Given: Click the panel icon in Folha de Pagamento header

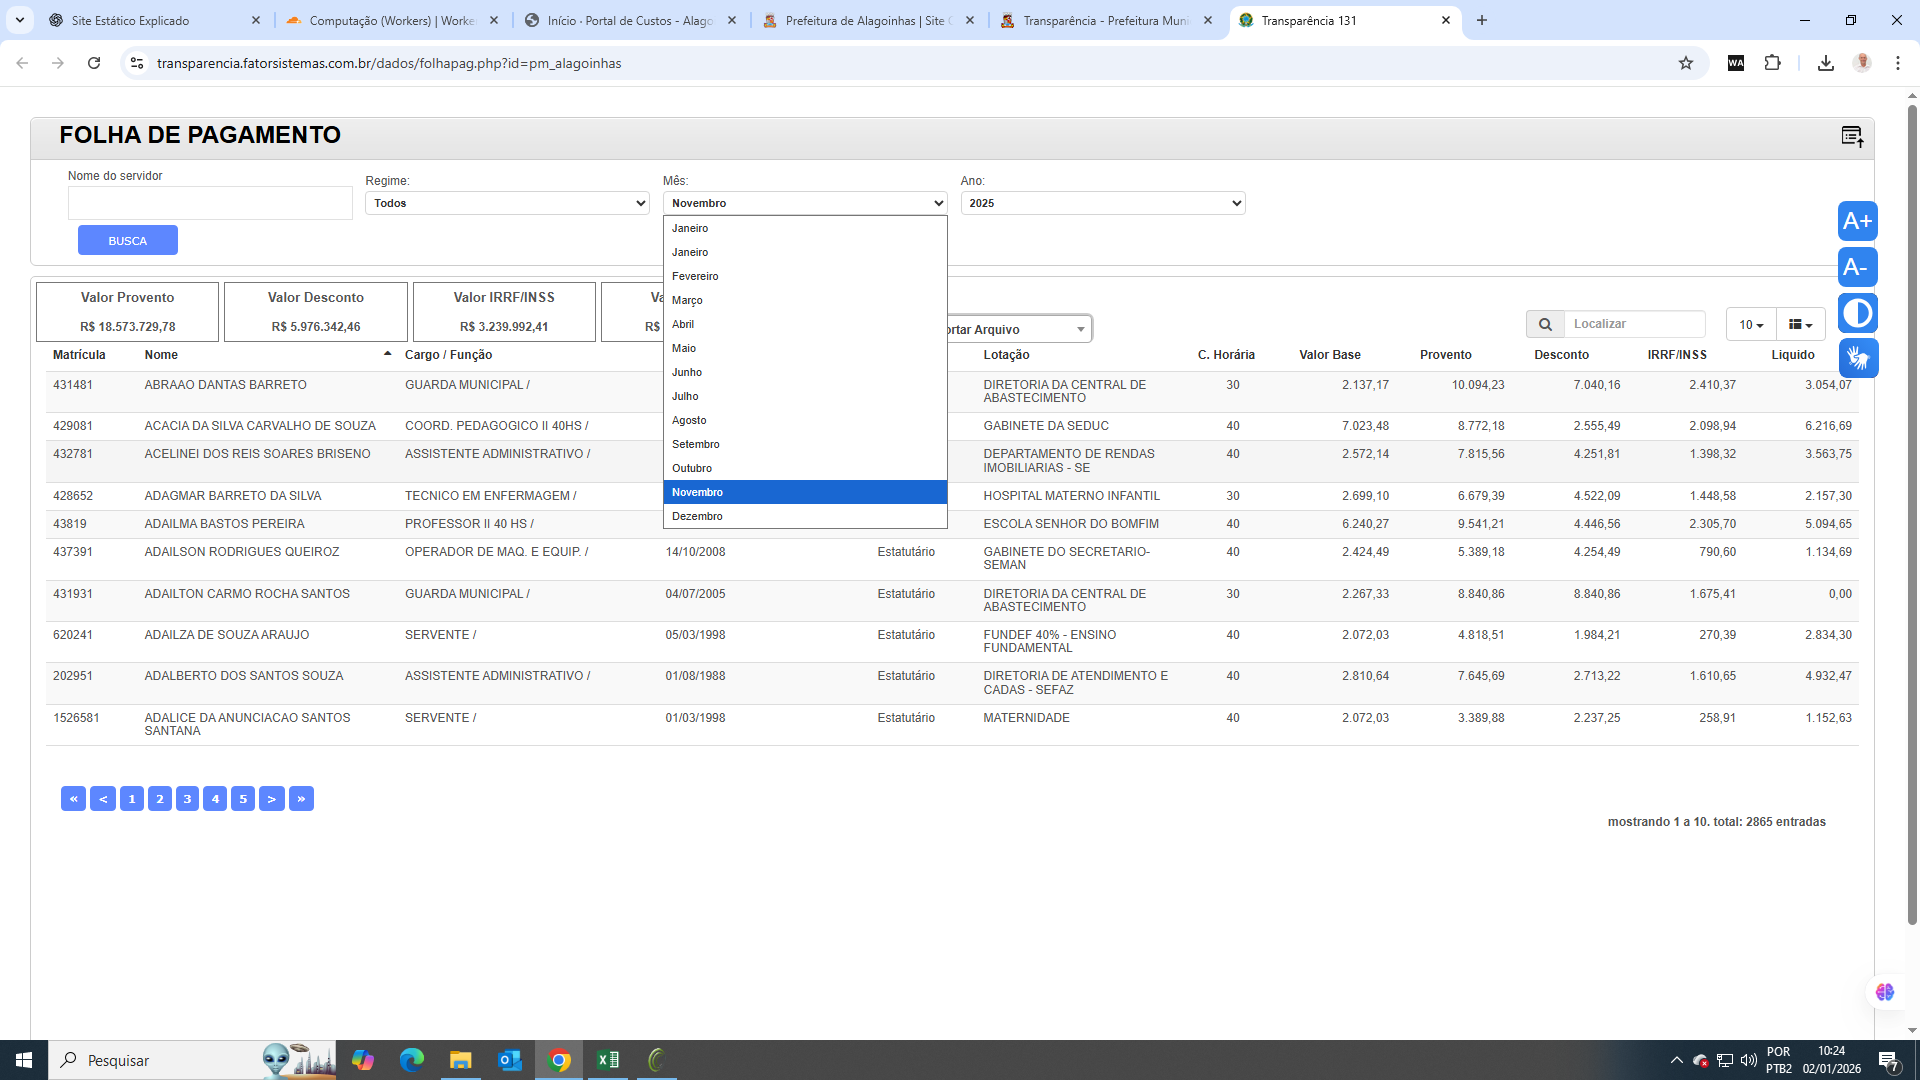Looking at the screenshot, I should pyautogui.click(x=1852, y=136).
